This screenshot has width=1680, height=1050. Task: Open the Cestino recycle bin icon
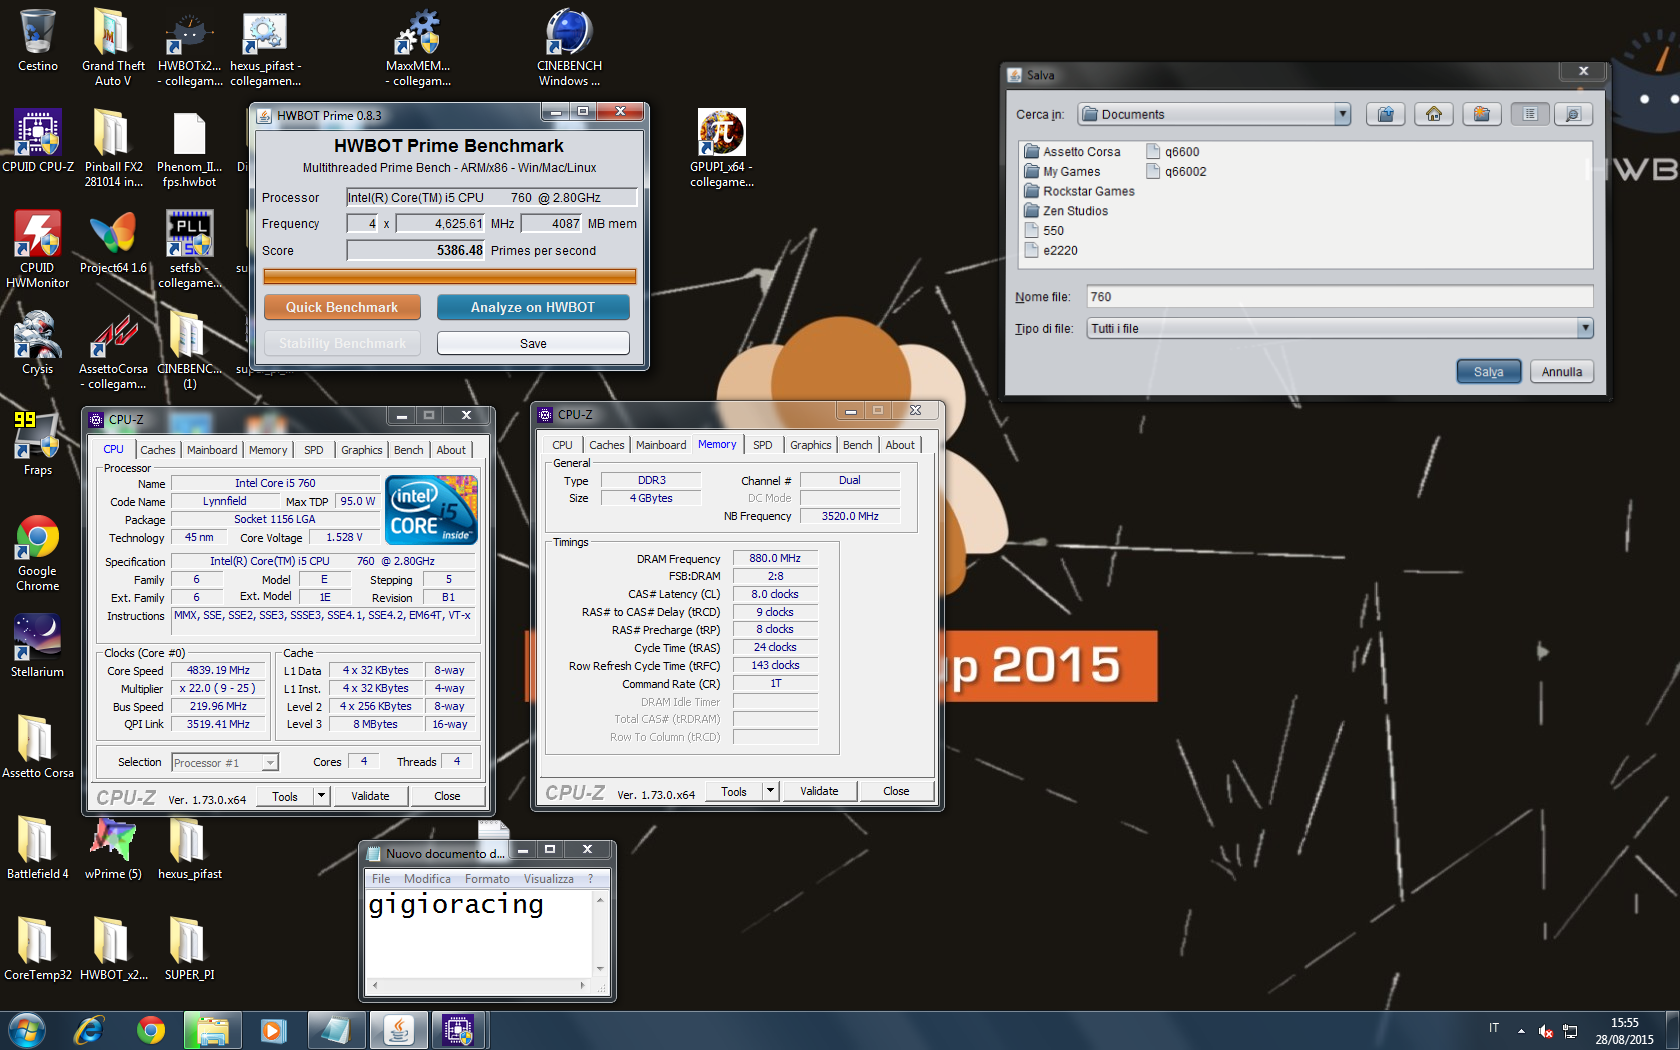[37, 40]
